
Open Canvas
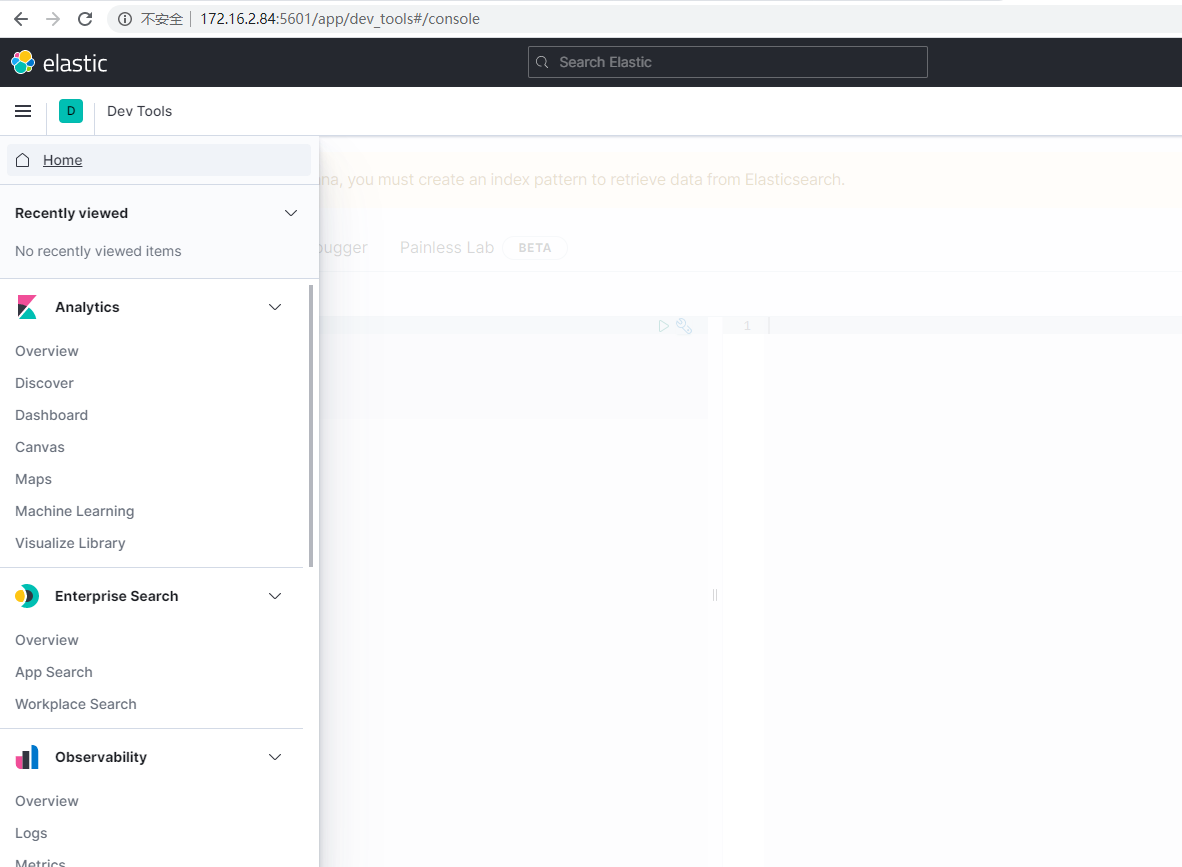40,447
